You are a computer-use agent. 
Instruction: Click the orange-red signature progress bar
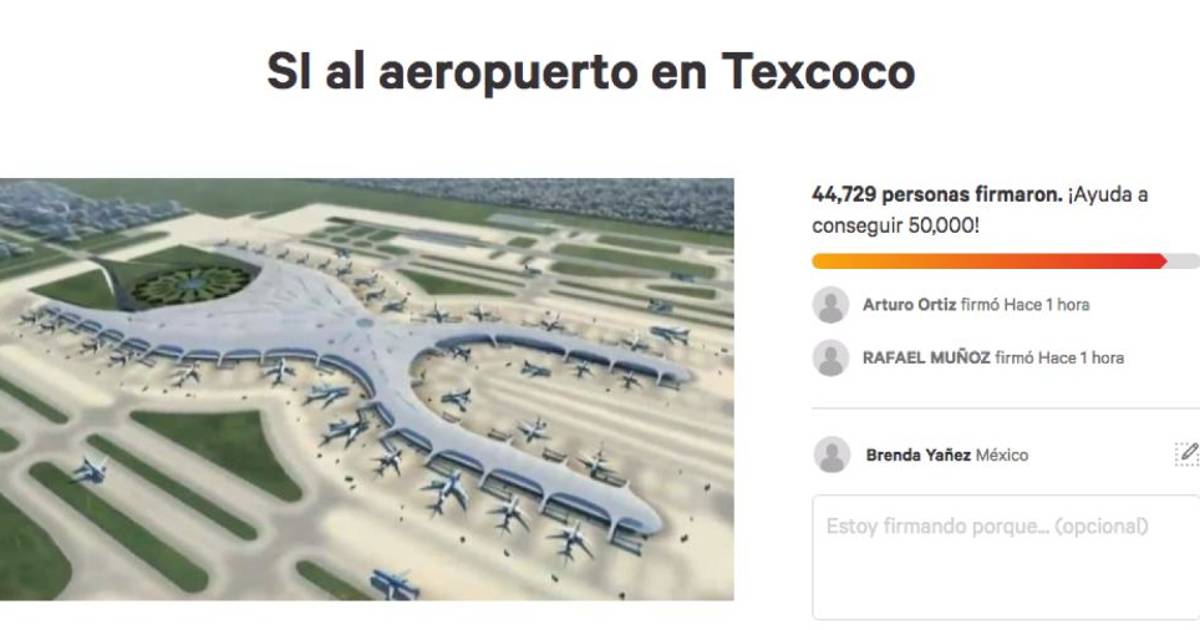[989, 261]
